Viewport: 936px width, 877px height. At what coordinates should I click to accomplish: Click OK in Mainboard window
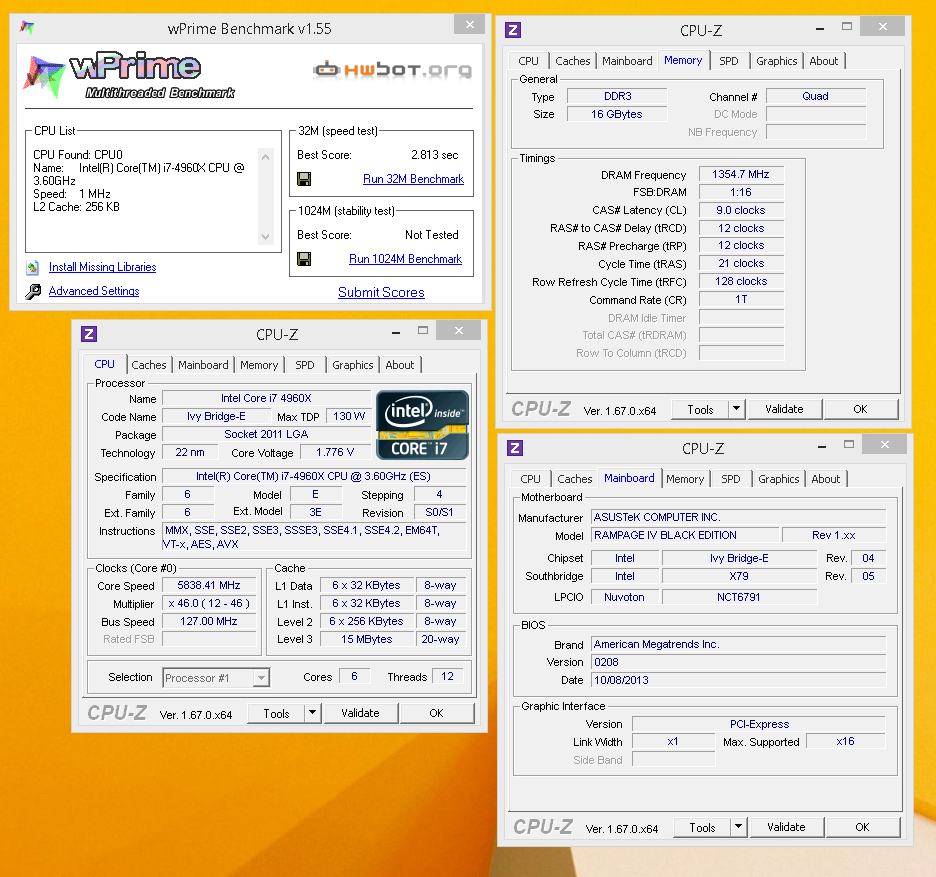tap(862, 827)
